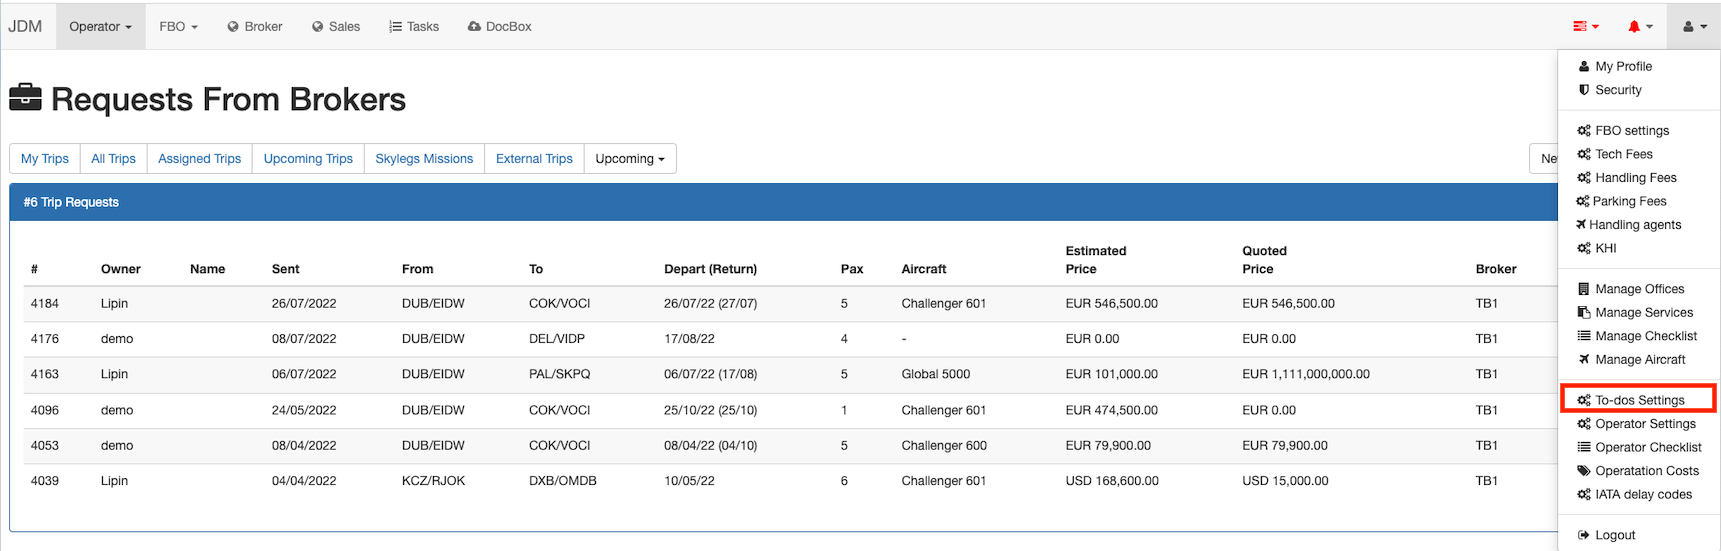Select the Skylegs Missions tab
This screenshot has width=1721, height=551.
[x=424, y=159]
